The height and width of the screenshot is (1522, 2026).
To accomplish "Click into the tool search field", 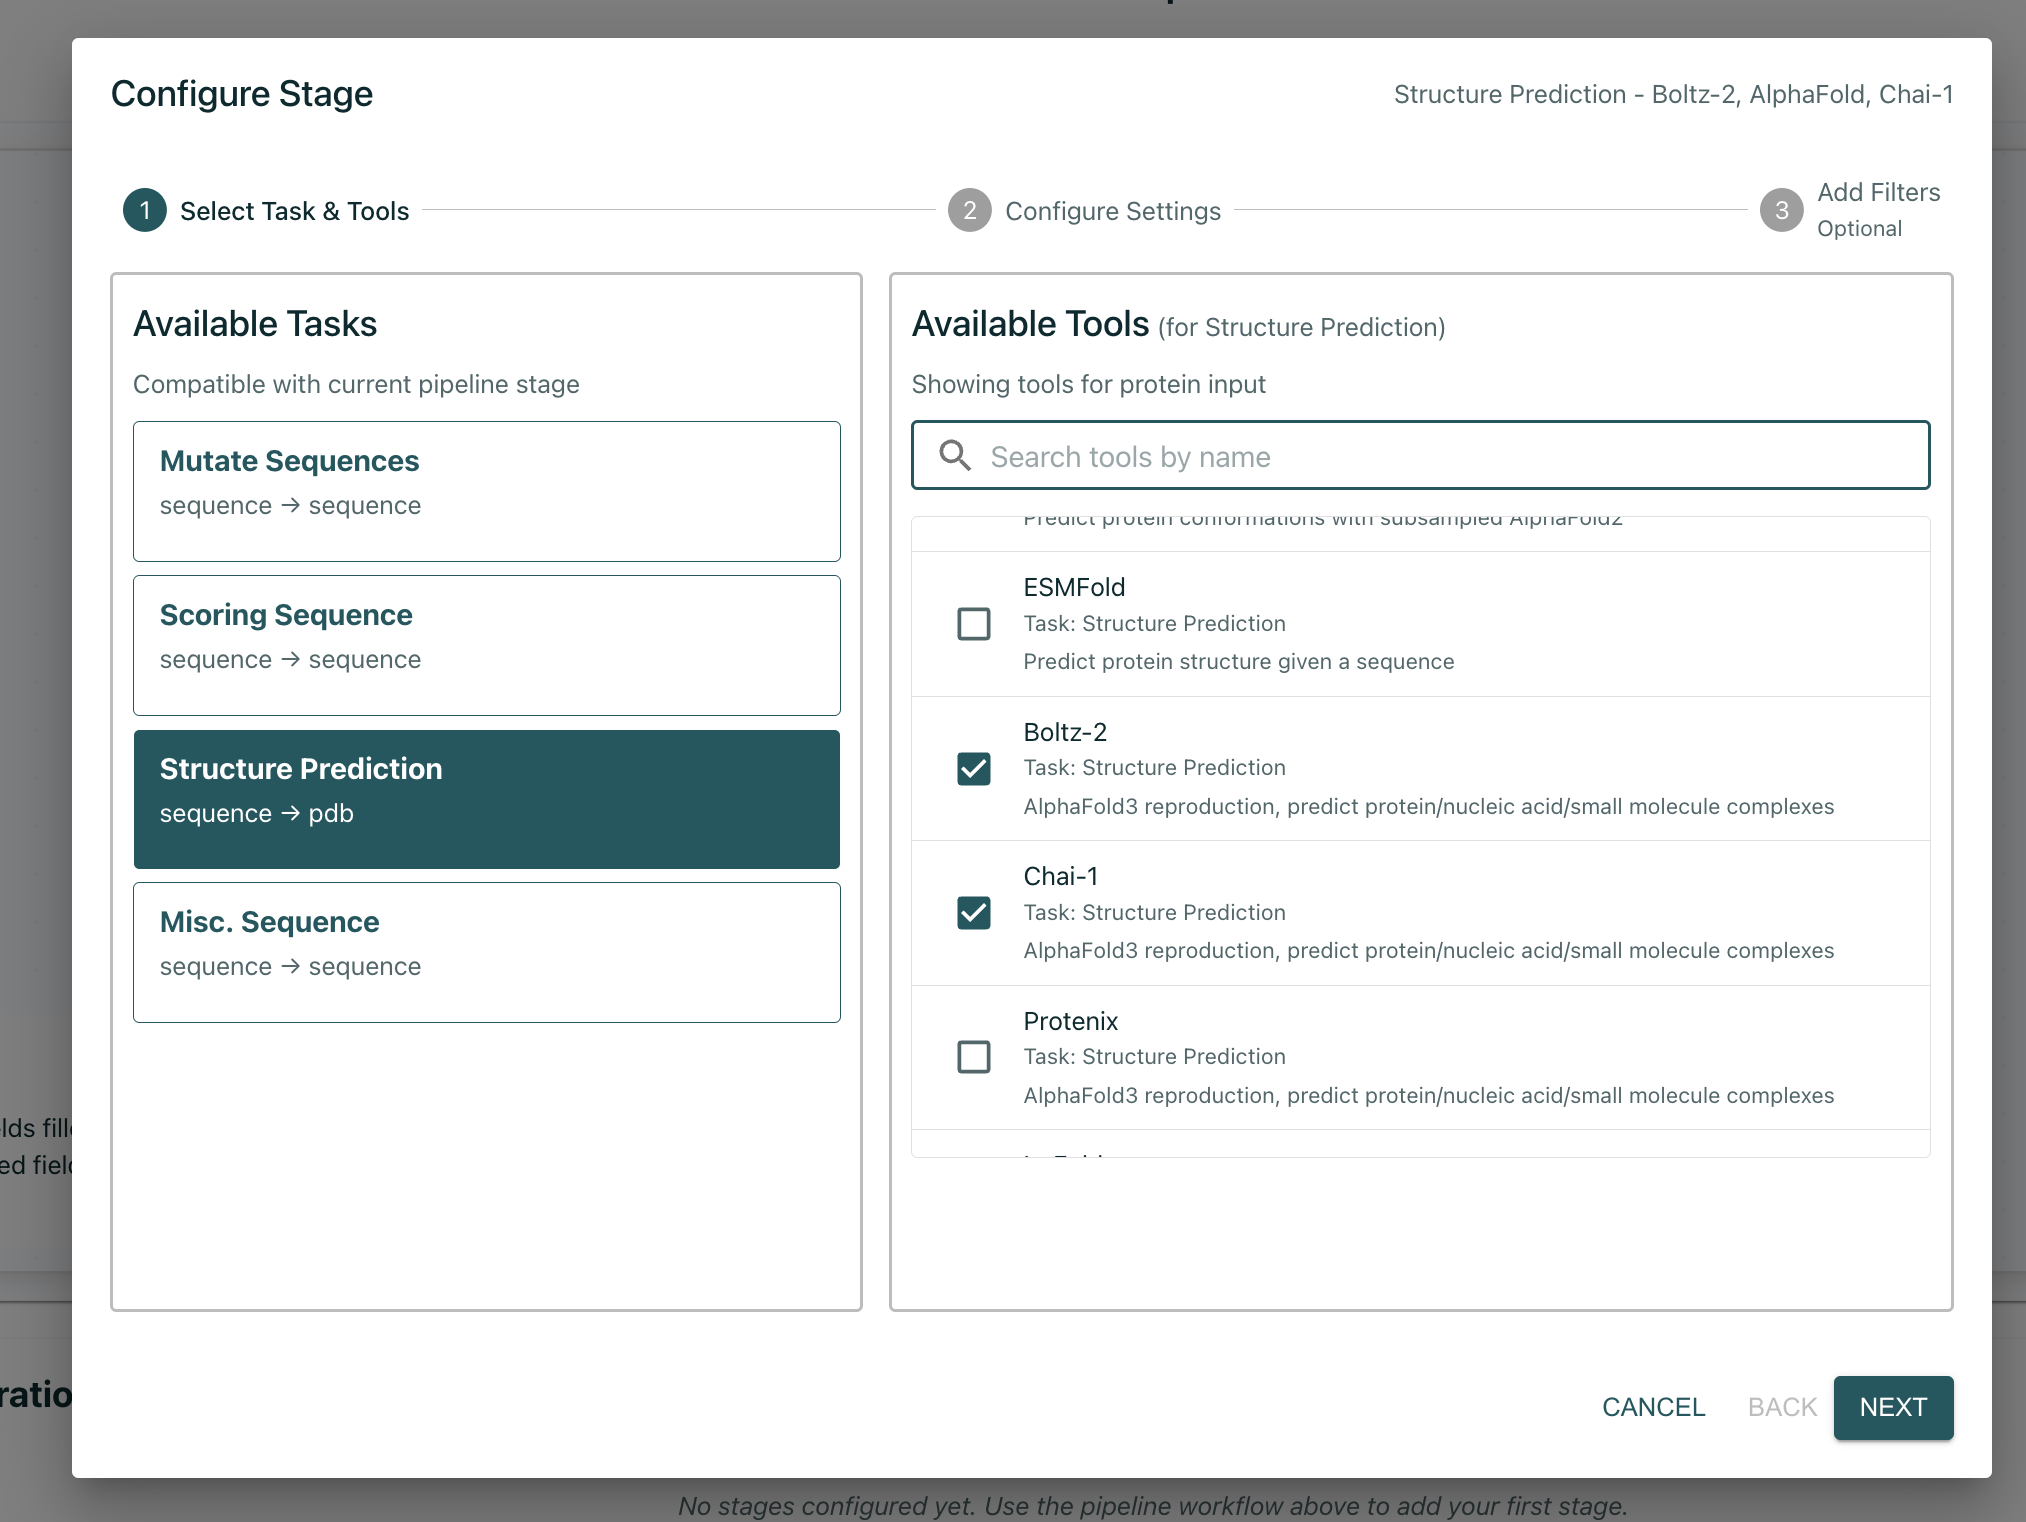I will point(1420,455).
